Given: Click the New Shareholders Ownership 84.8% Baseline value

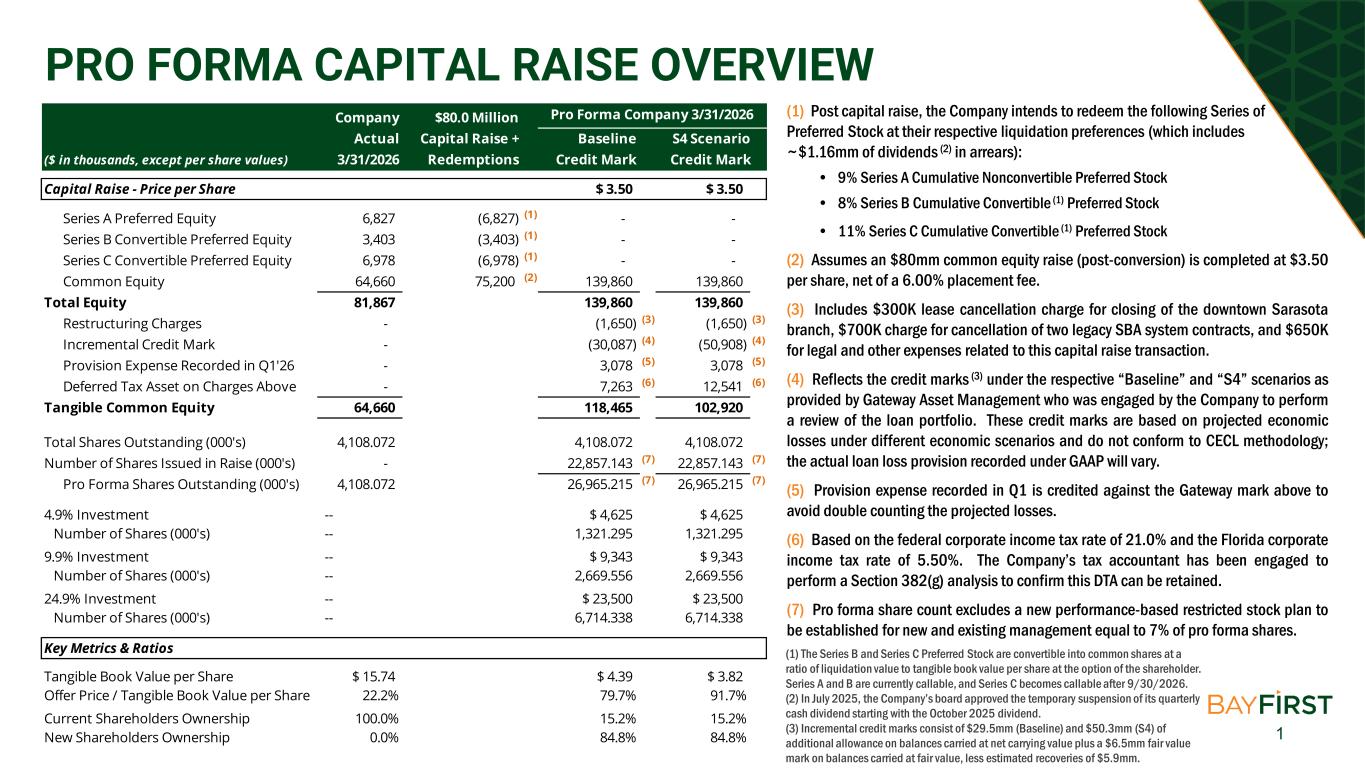Looking at the screenshot, I should [617, 738].
